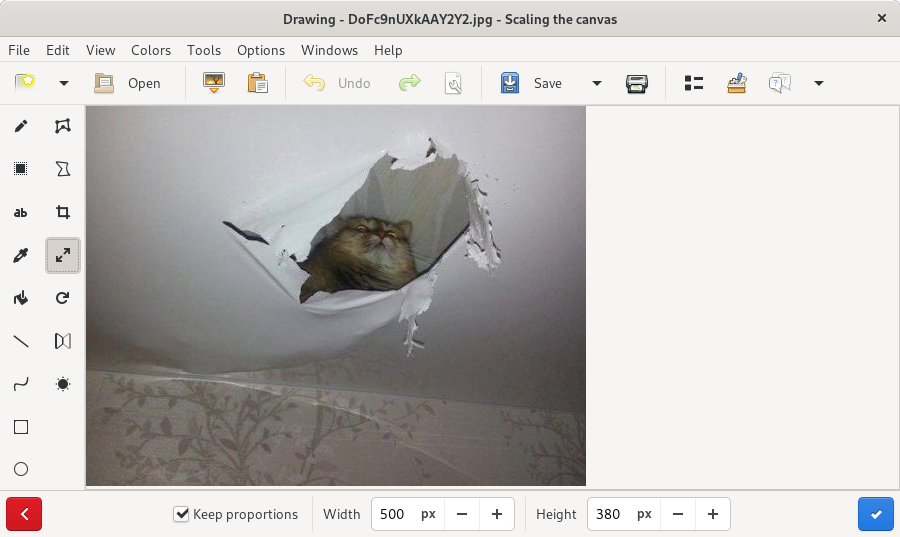Paste from clipboard icon
Image resolution: width=900 pixels, height=537 pixels.
click(258, 84)
